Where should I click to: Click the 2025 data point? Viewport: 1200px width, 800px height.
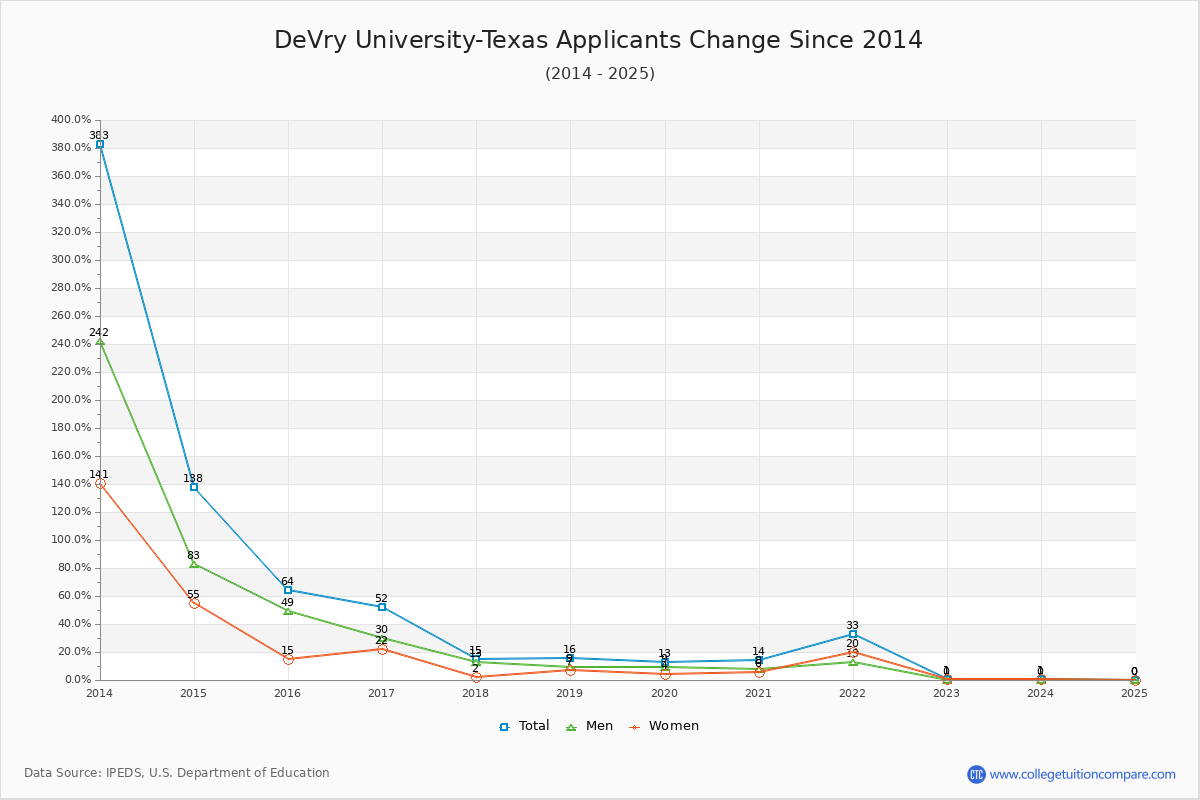1135,680
